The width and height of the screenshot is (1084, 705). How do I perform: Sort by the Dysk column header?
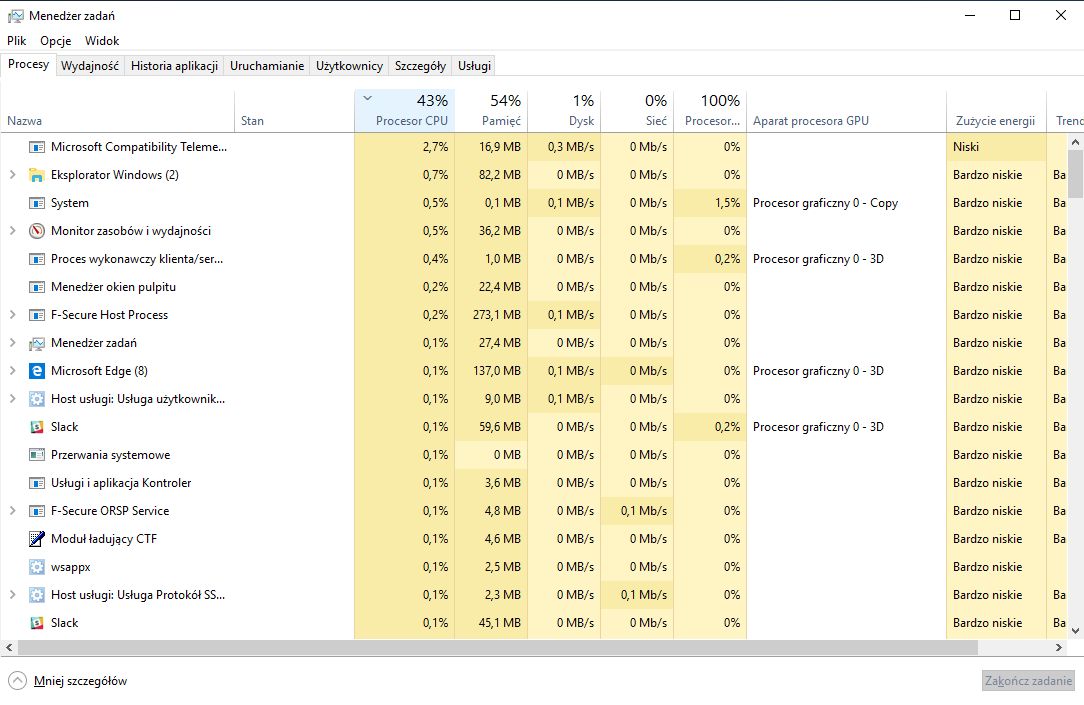564,111
